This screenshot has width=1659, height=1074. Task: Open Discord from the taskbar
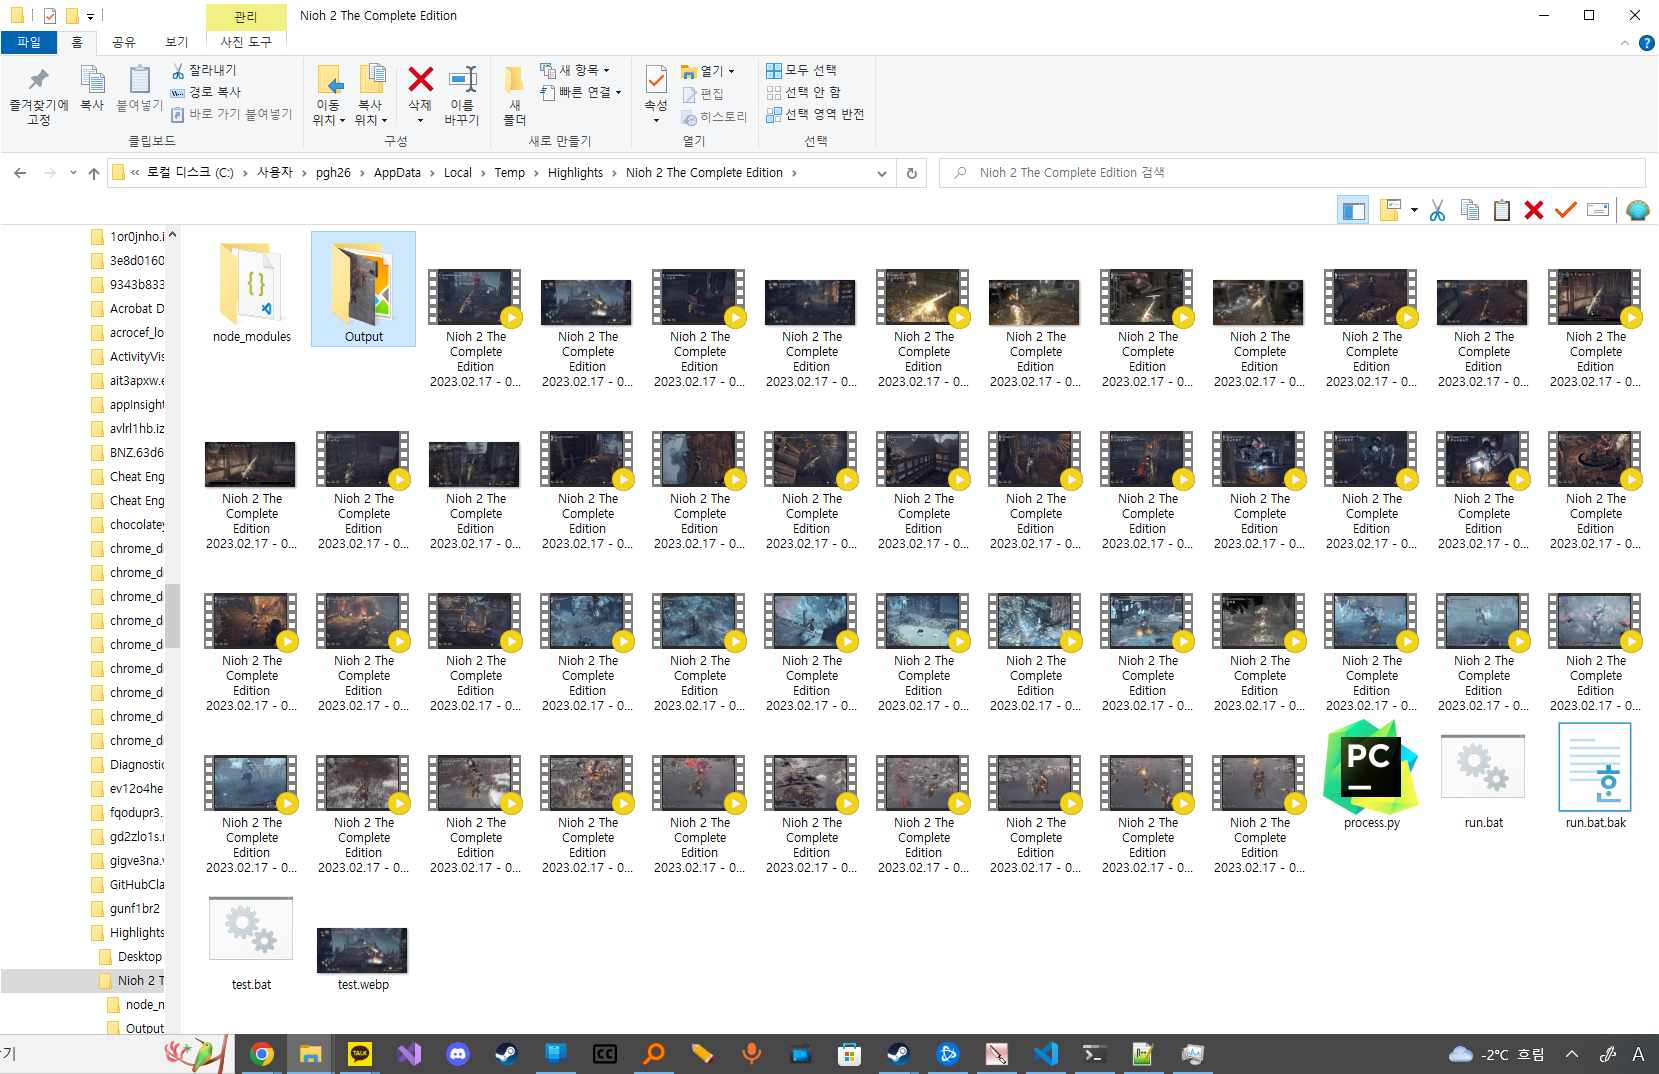458,1054
